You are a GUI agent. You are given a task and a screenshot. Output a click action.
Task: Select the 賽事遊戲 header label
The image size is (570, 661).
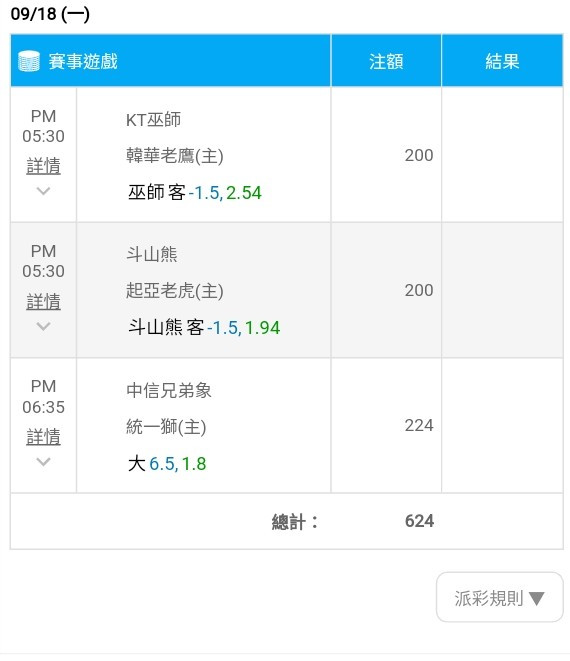point(83,61)
